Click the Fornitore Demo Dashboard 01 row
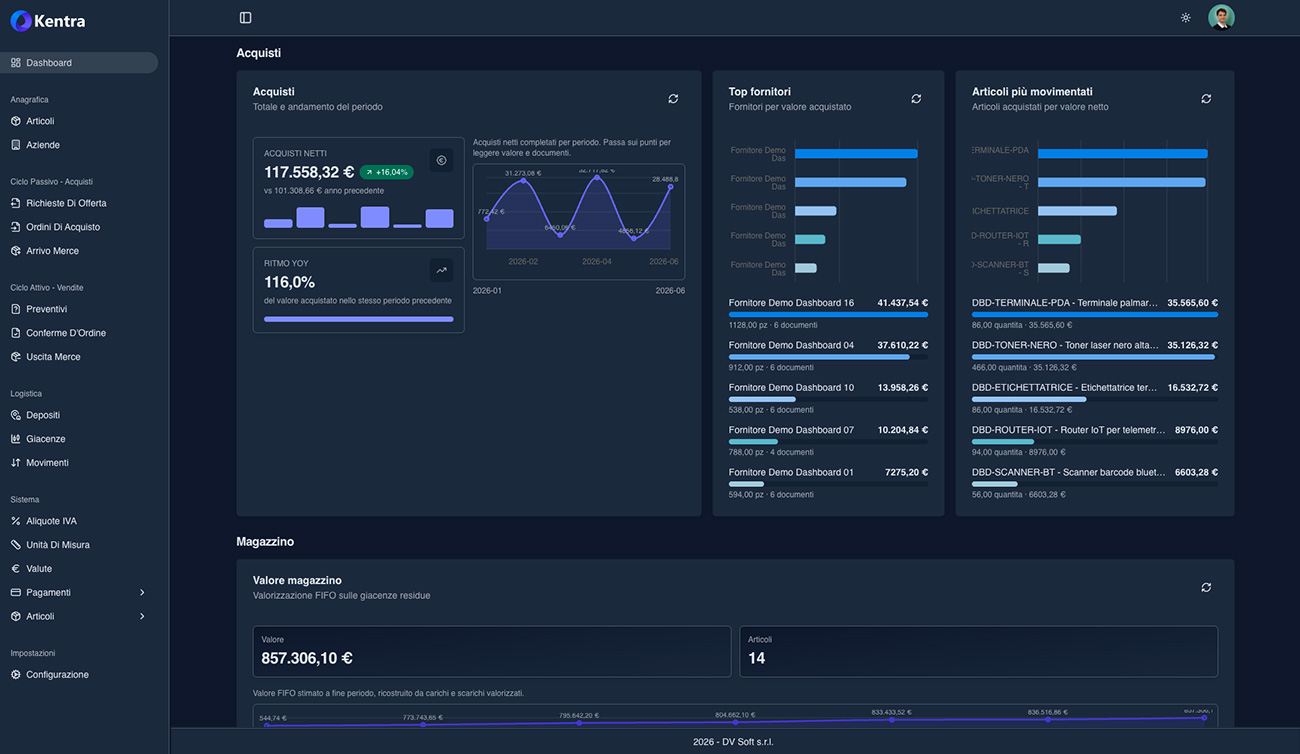The width and height of the screenshot is (1300, 754). click(x=828, y=482)
